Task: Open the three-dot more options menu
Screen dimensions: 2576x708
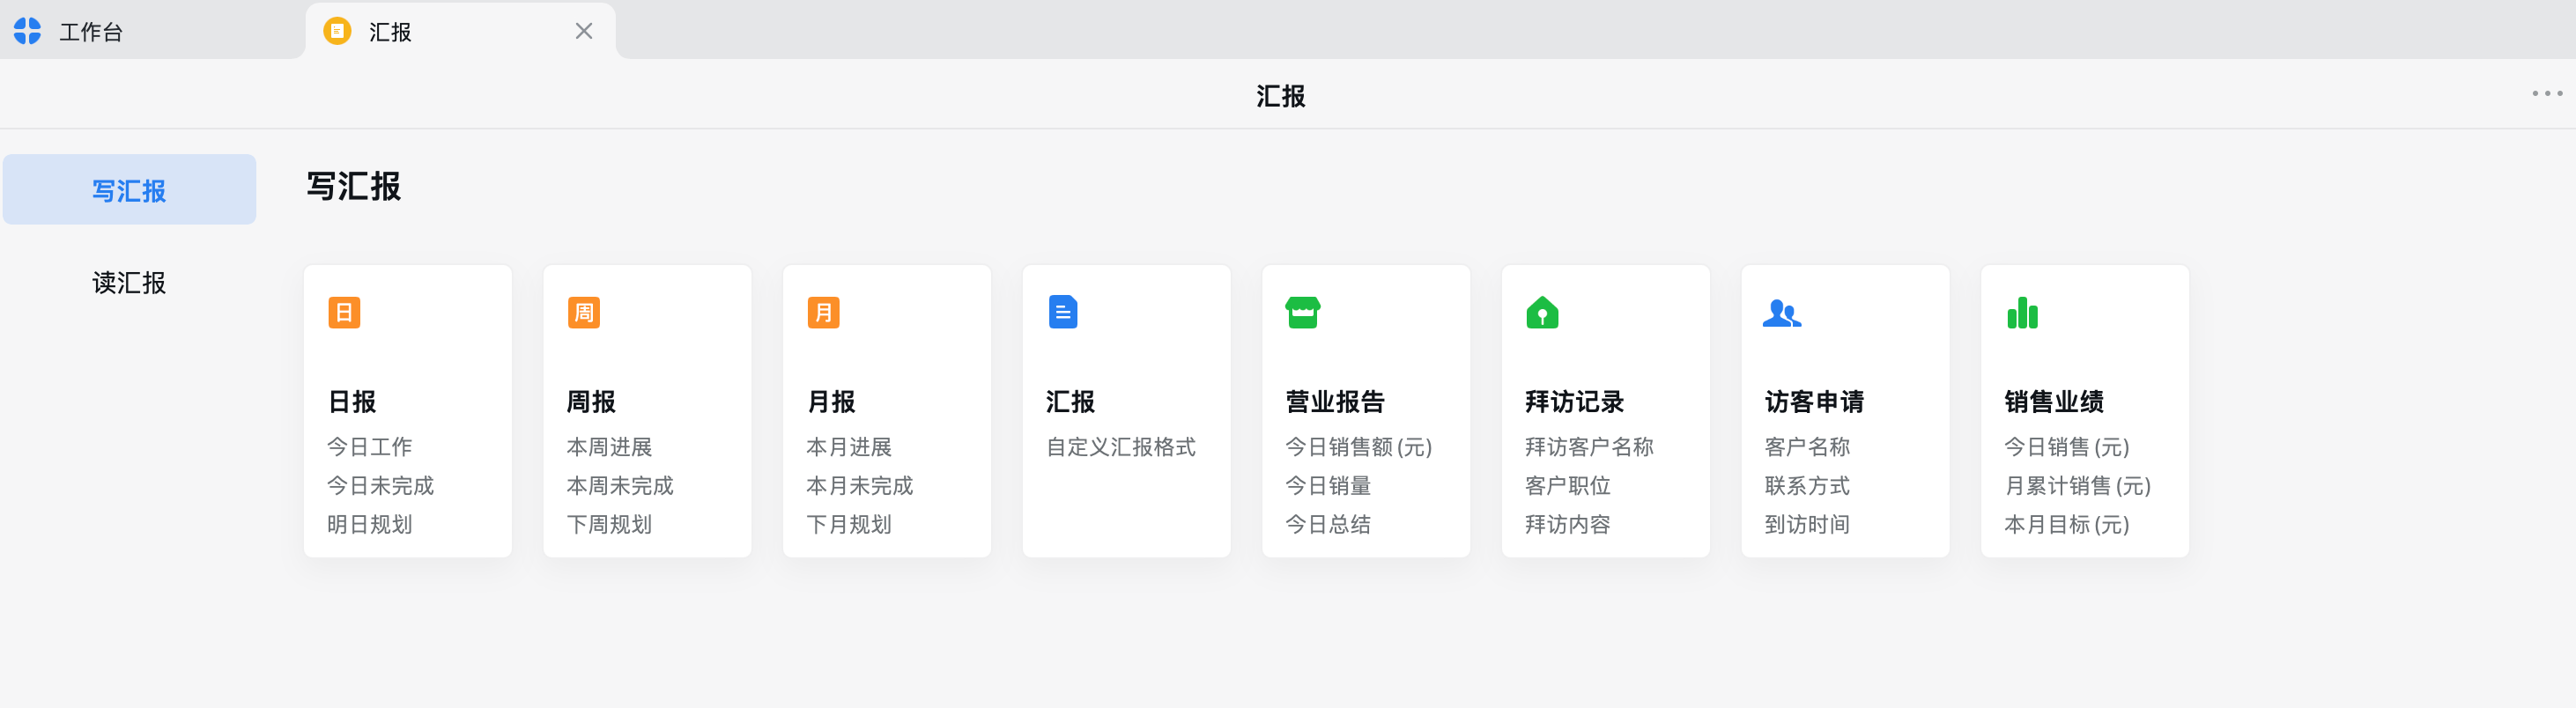Action: [x=2547, y=93]
